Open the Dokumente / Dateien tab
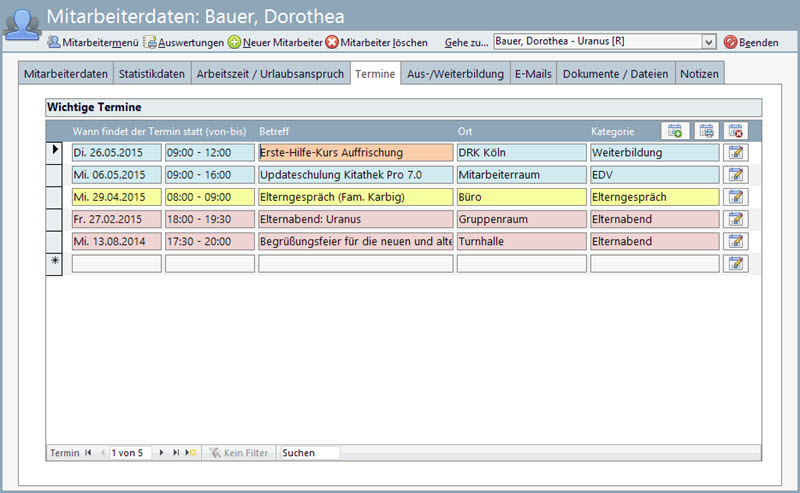Viewport: 800px width, 493px height. coord(615,74)
